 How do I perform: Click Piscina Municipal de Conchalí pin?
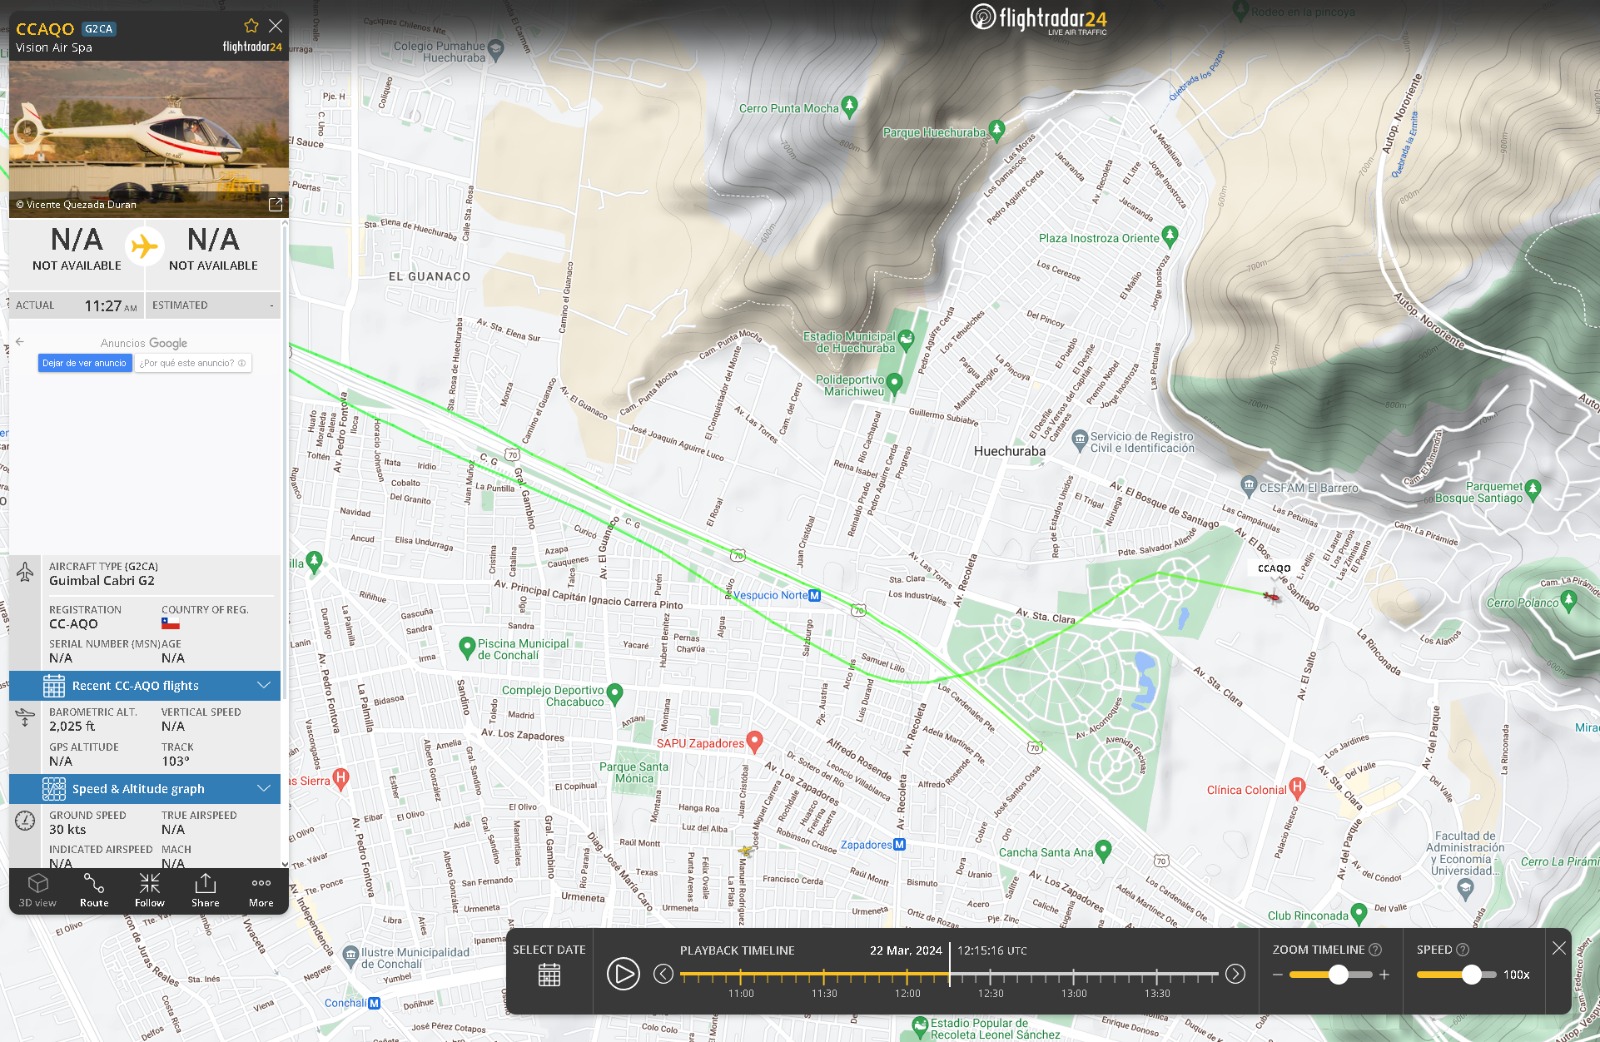coord(466,647)
